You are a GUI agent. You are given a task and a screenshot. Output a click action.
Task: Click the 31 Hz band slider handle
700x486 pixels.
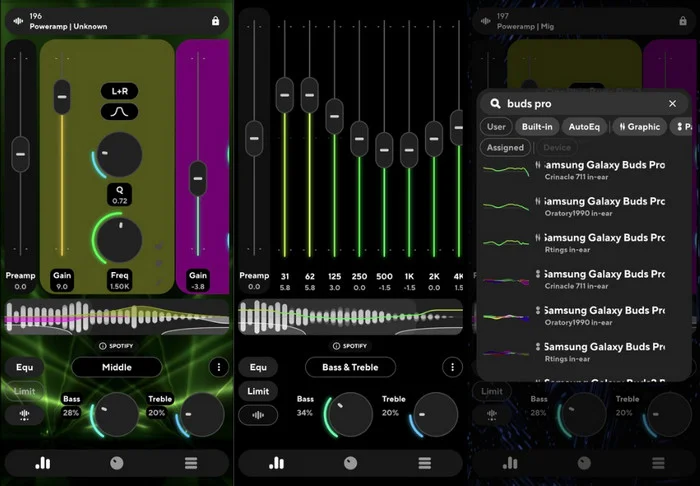coord(284,95)
